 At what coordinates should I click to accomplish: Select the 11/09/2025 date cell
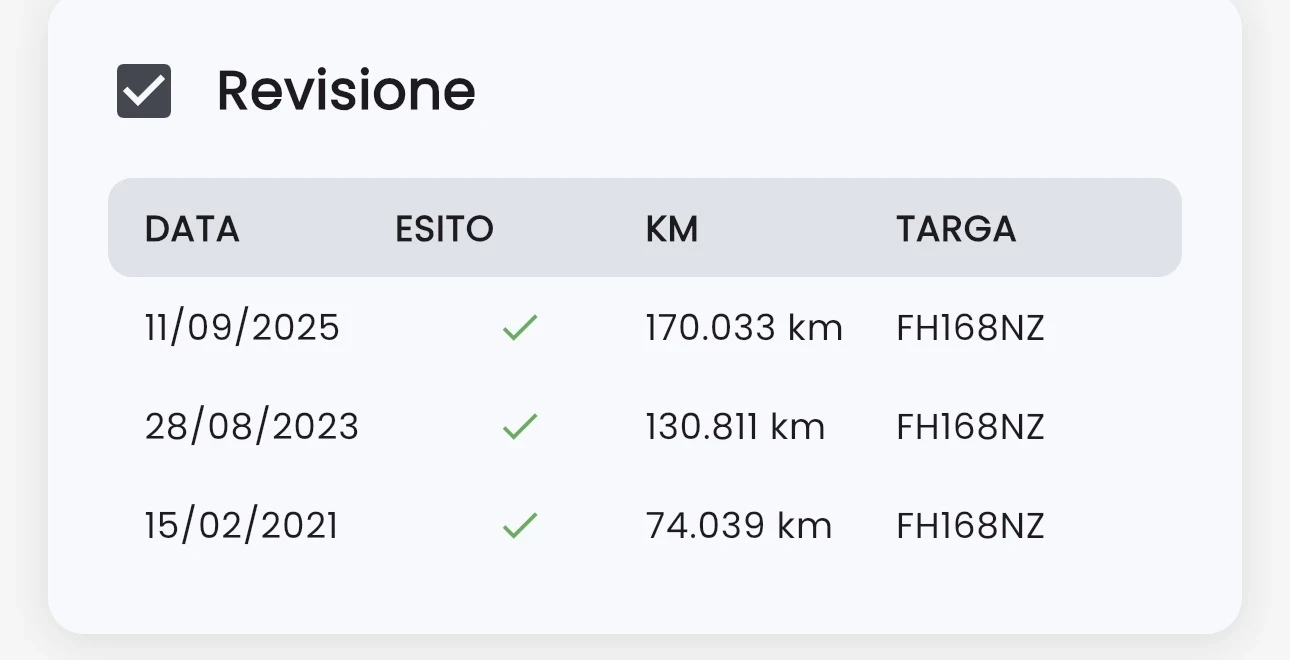pyautogui.click(x=242, y=328)
